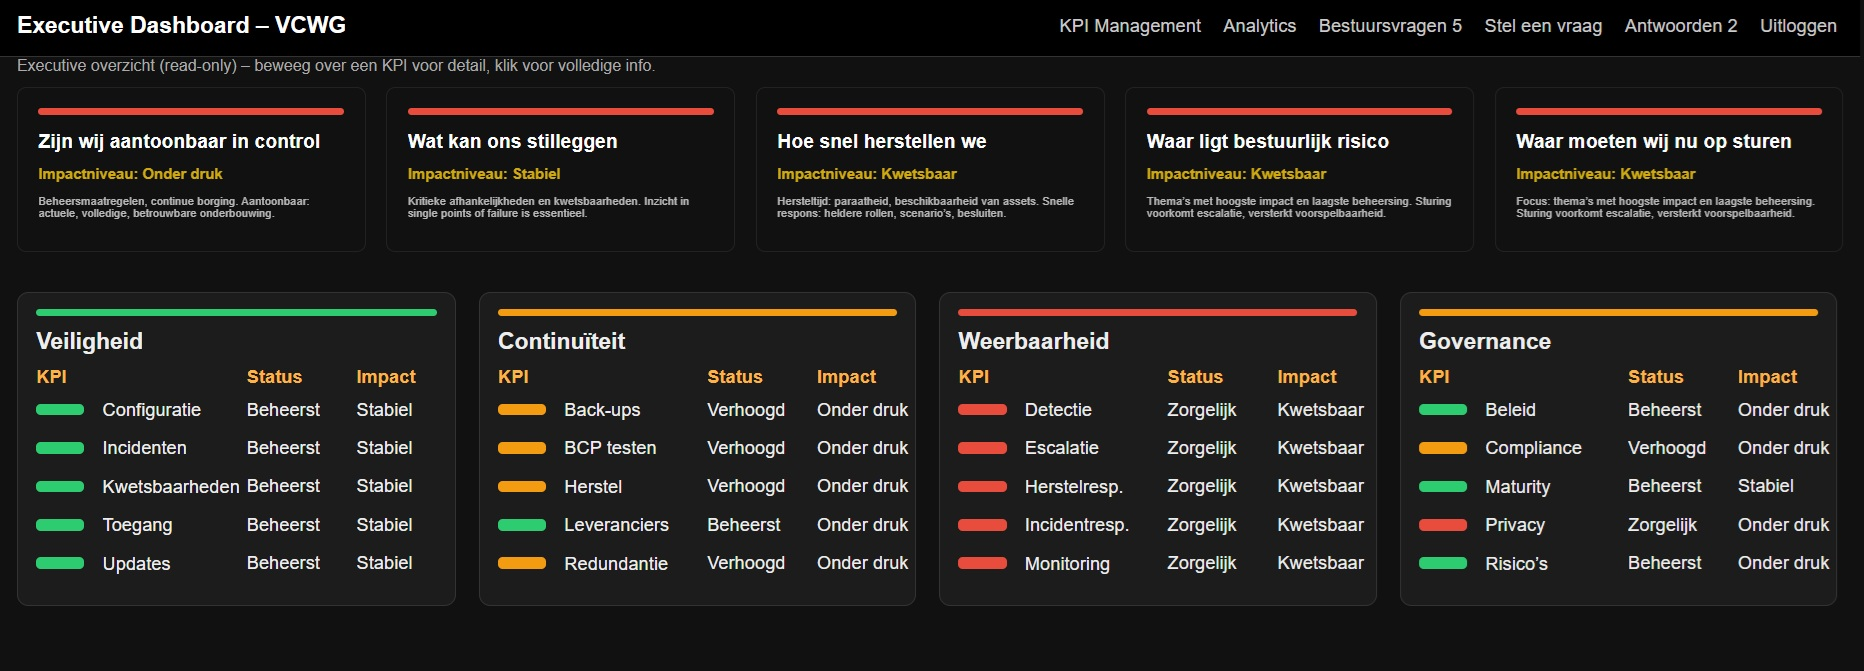Click orange status indicator beside Compliance
This screenshot has height=671, width=1864.
click(1443, 448)
